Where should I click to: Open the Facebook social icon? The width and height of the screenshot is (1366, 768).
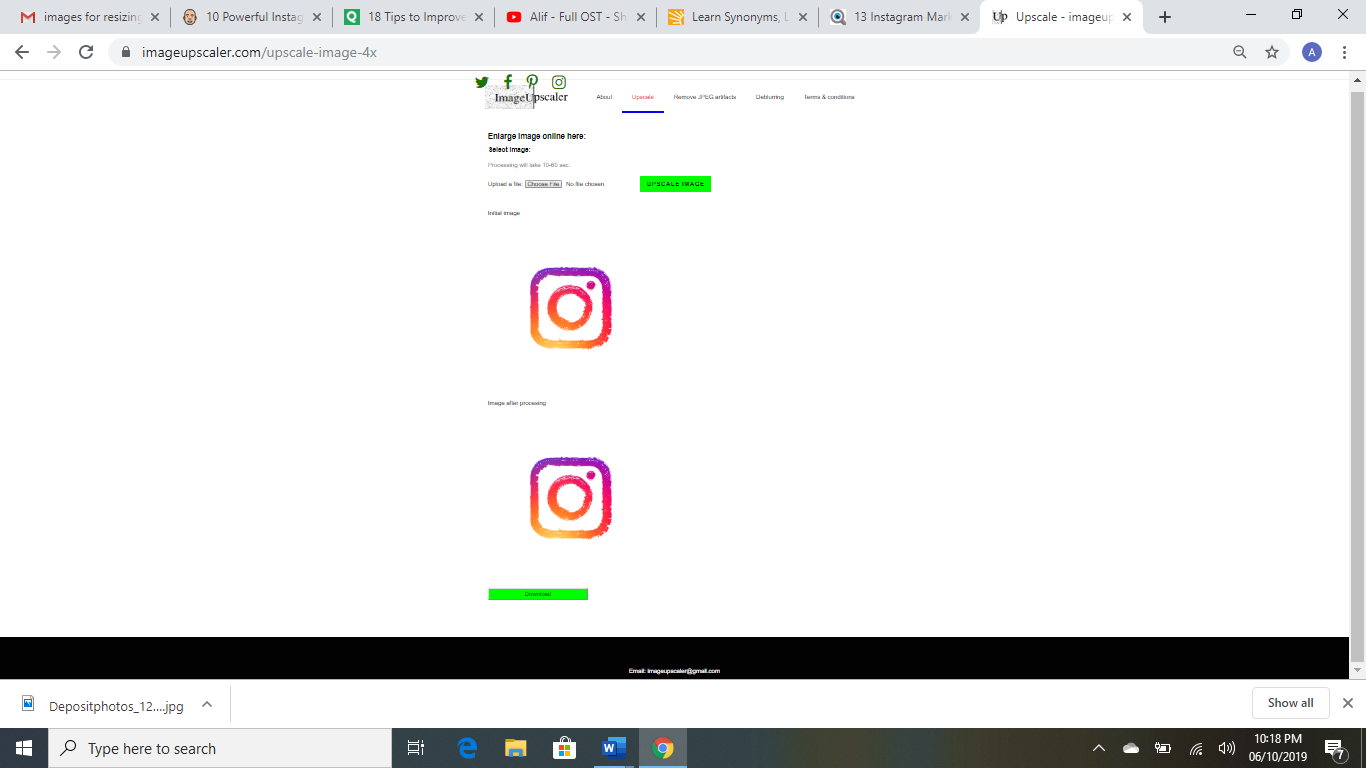pyautogui.click(x=508, y=82)
